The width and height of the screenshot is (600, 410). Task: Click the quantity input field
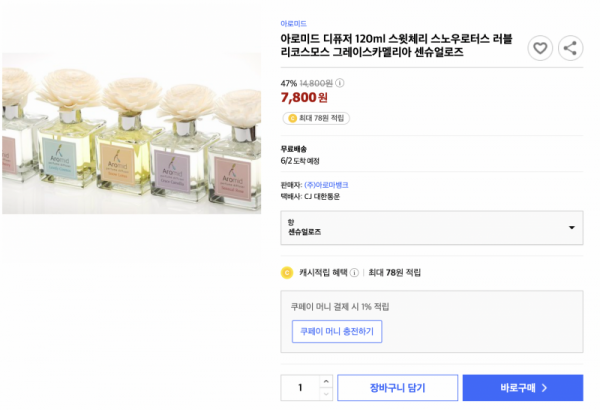(x=300, y=388)
